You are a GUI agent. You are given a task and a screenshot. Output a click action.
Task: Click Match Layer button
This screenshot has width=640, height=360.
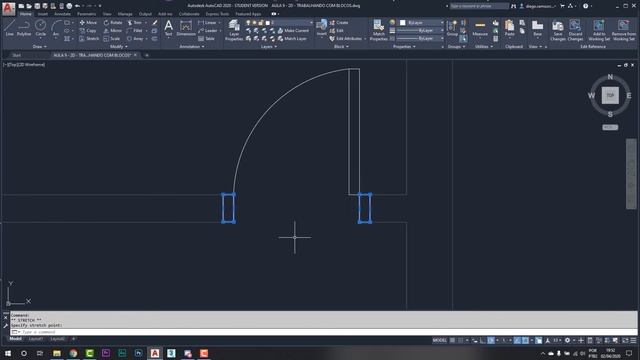[x=292, y=38]
